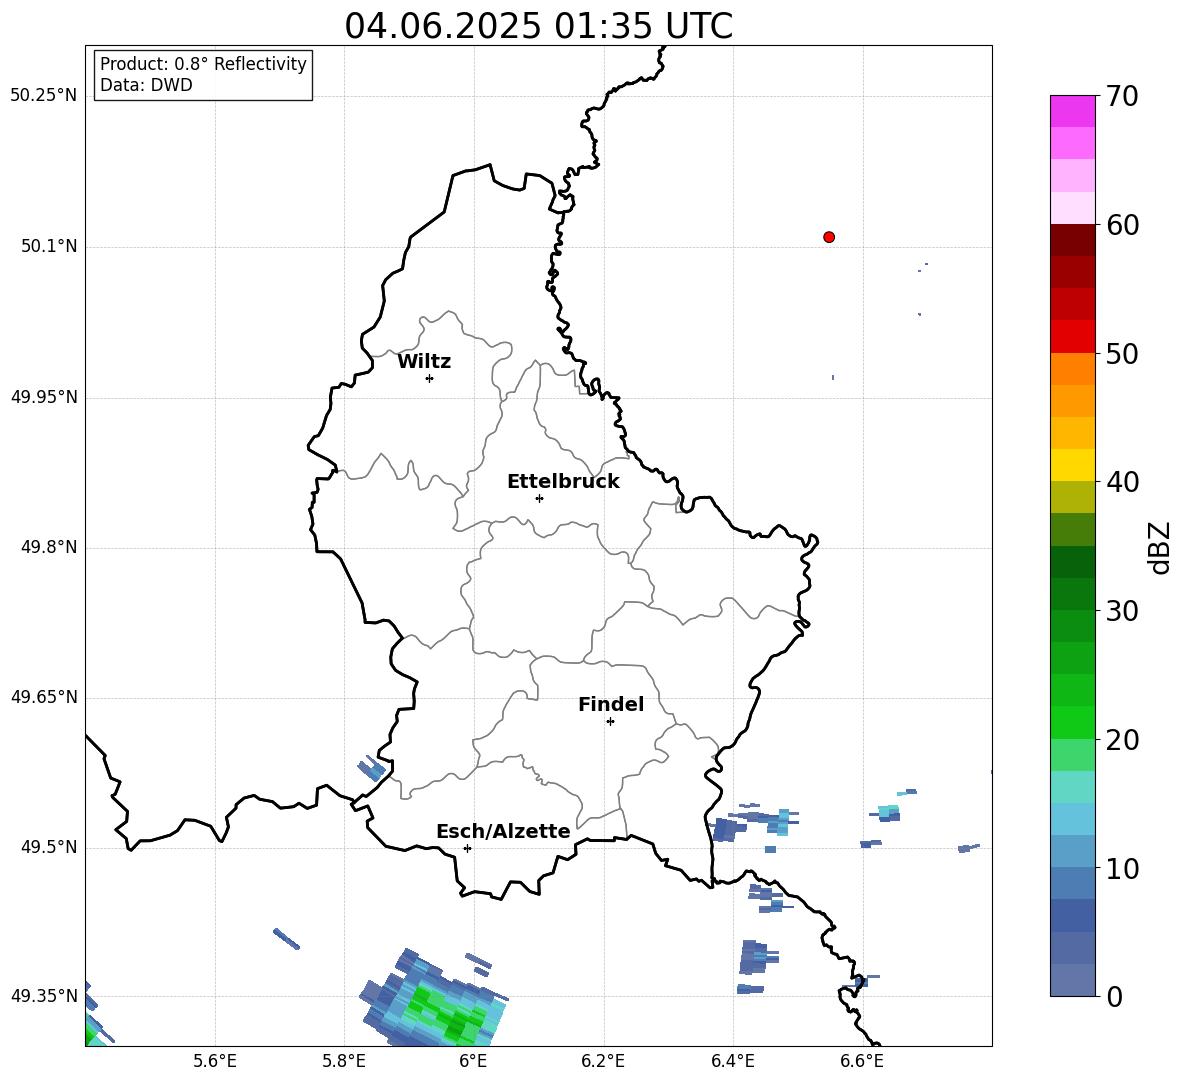Click the bright red colorbar segment above 50

1072,337
